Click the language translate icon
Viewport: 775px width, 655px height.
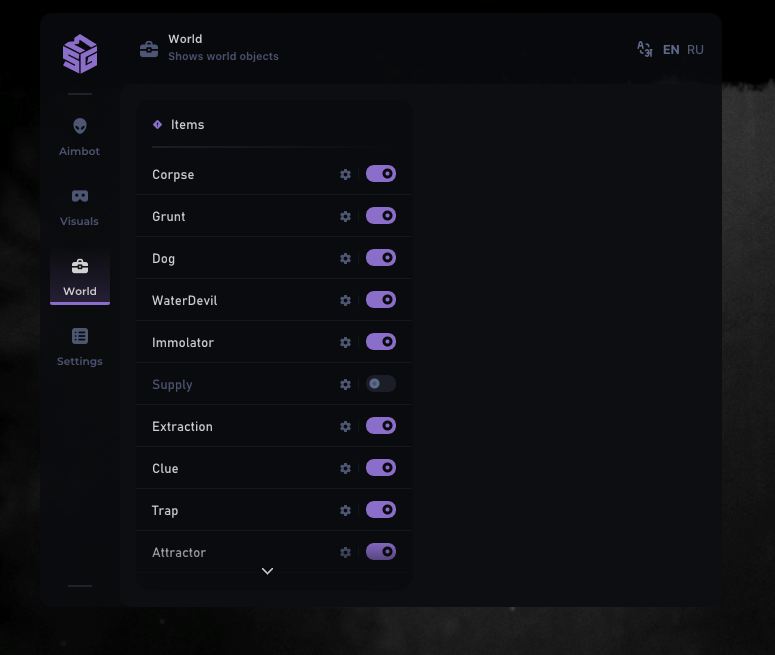tap(645, 49)
